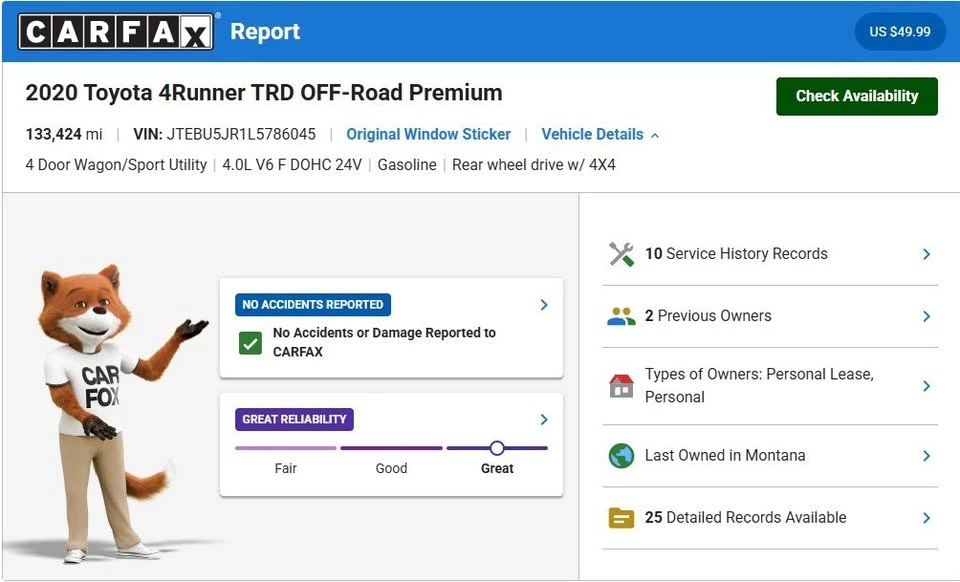Click the house owner-type icon
This screenshot has height=582, width=960.
[x=621, y=386]
